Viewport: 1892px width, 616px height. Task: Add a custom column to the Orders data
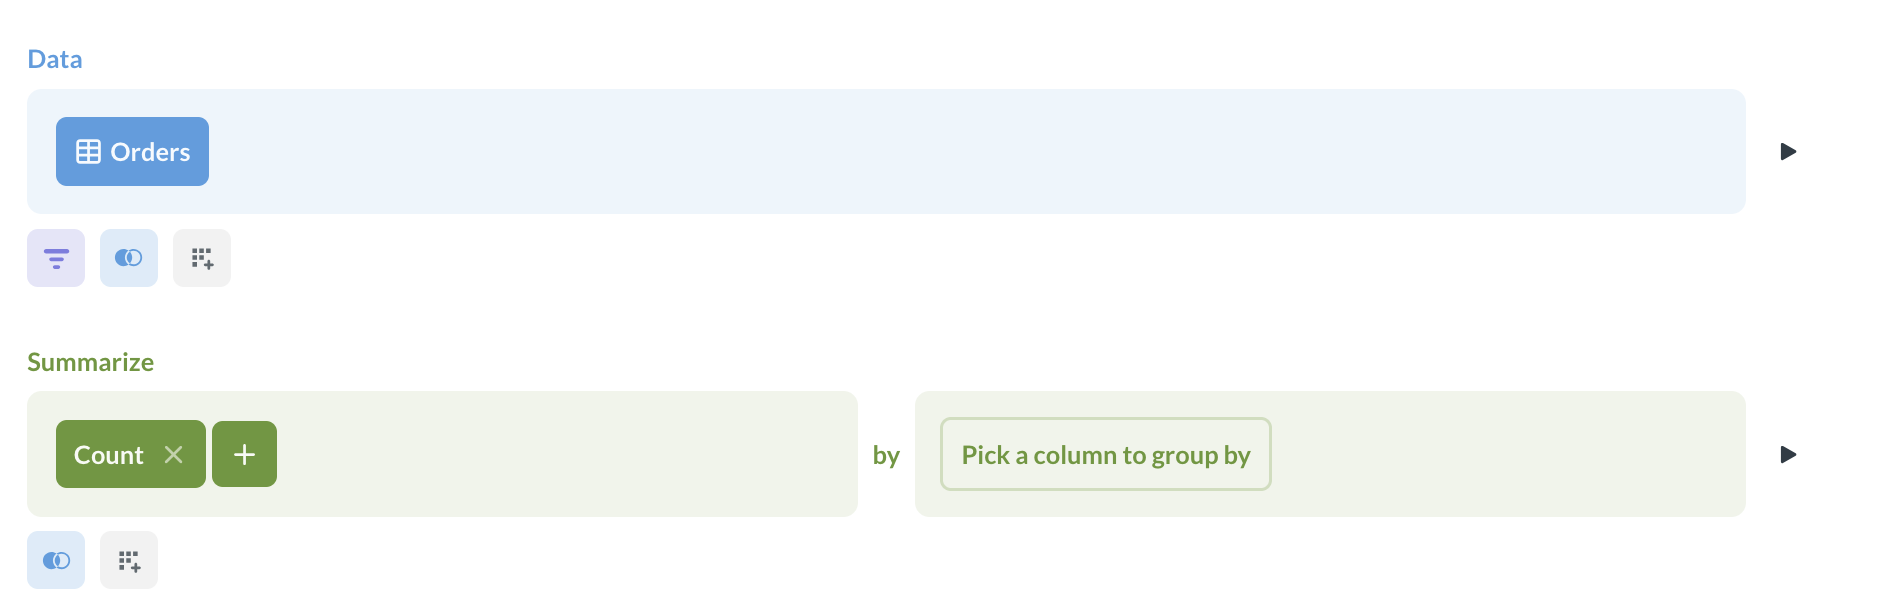pyautogui.click(x=201, y=257)
